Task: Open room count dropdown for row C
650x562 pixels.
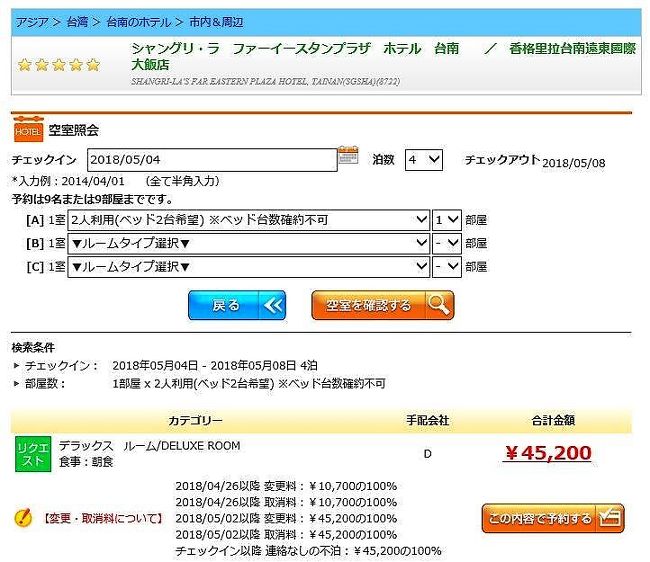Action: [446, 267]
